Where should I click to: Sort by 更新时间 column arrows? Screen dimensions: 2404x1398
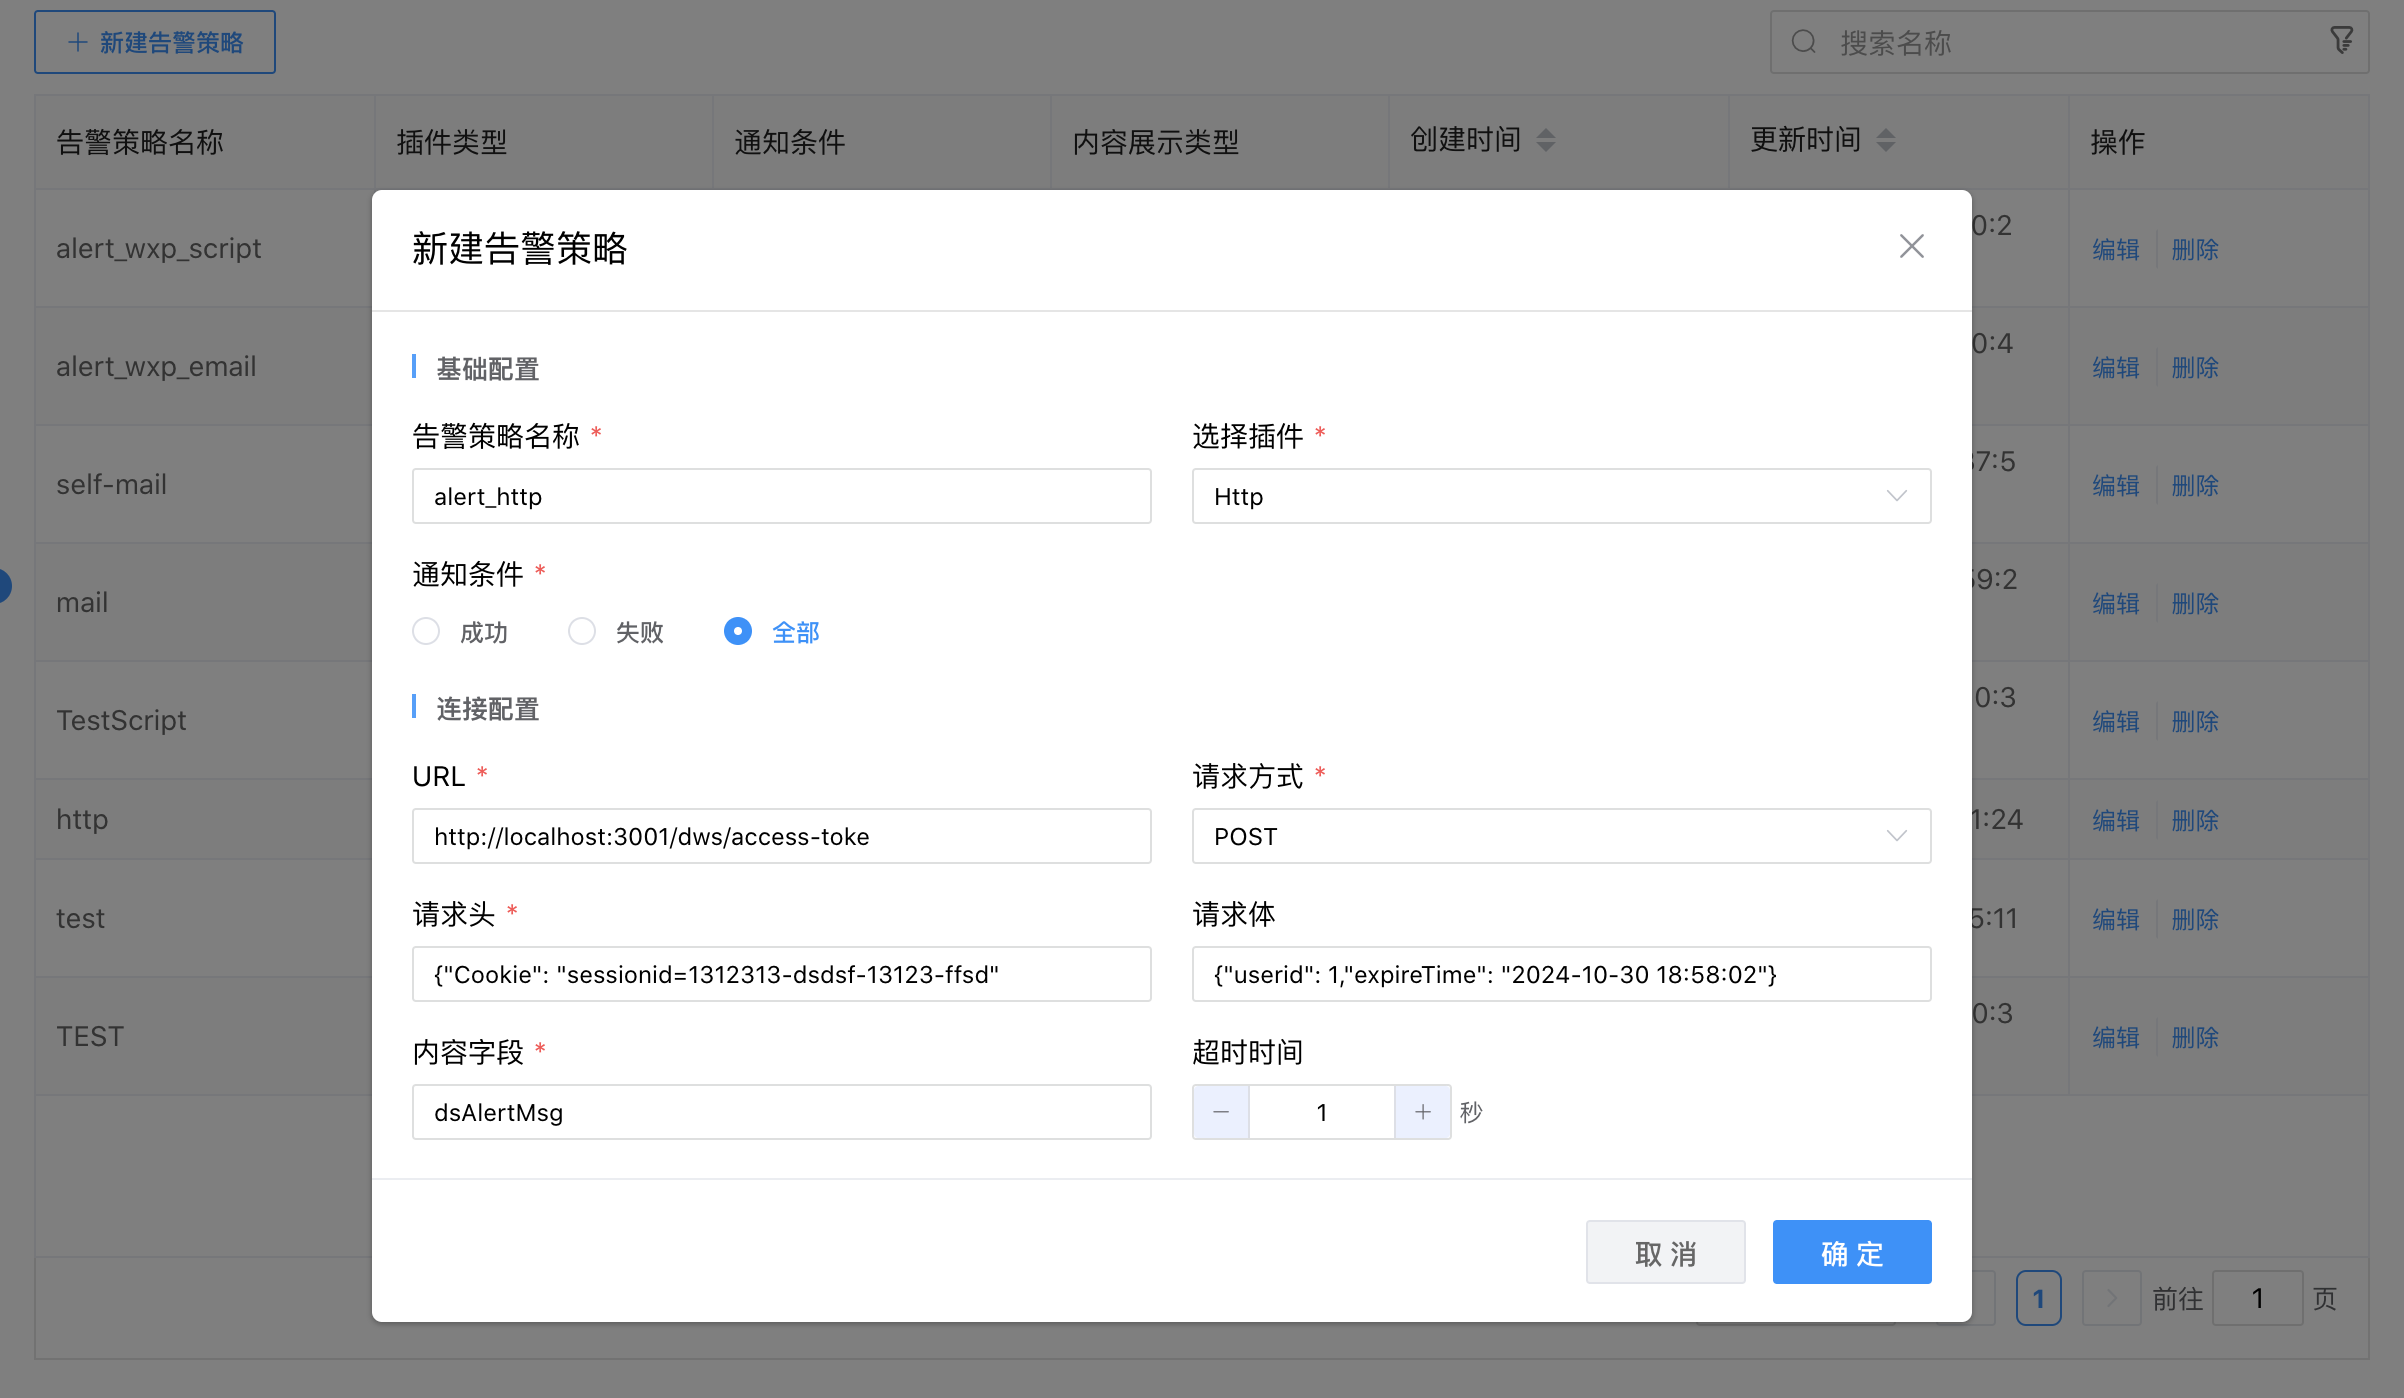coord(1885,140)
